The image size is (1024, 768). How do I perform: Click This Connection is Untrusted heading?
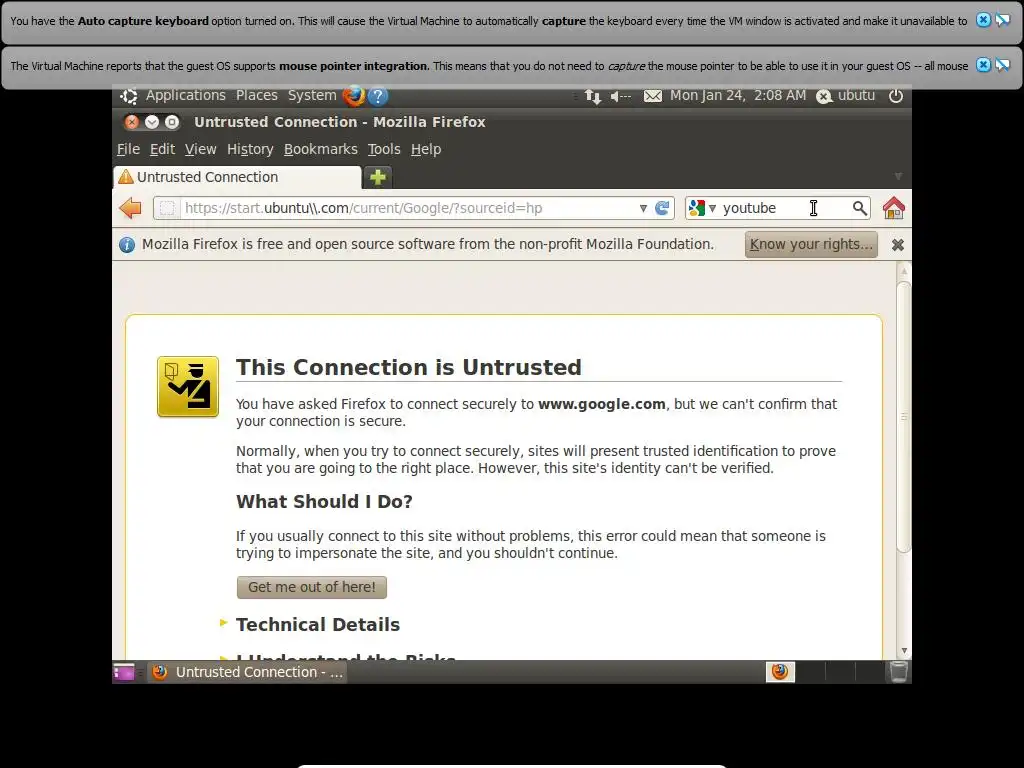[x=409, y=367]
